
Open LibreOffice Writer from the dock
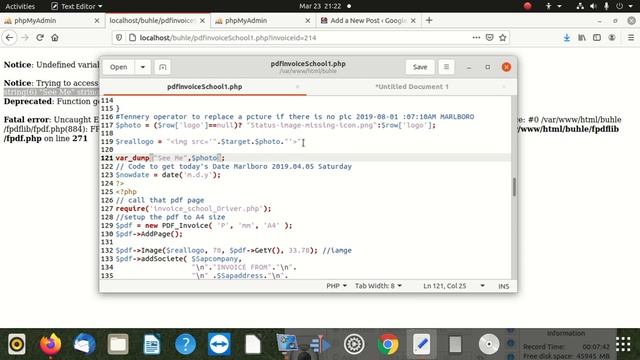(x=152, y=344)
